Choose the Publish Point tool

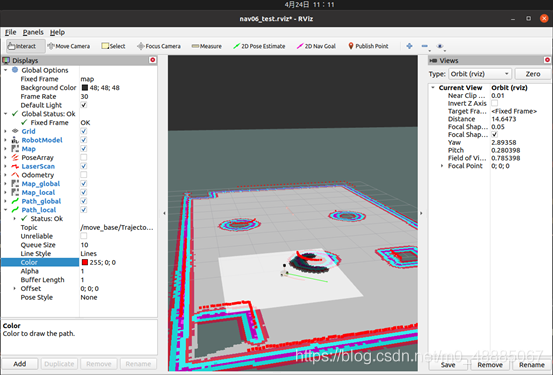tap(368, 46)
